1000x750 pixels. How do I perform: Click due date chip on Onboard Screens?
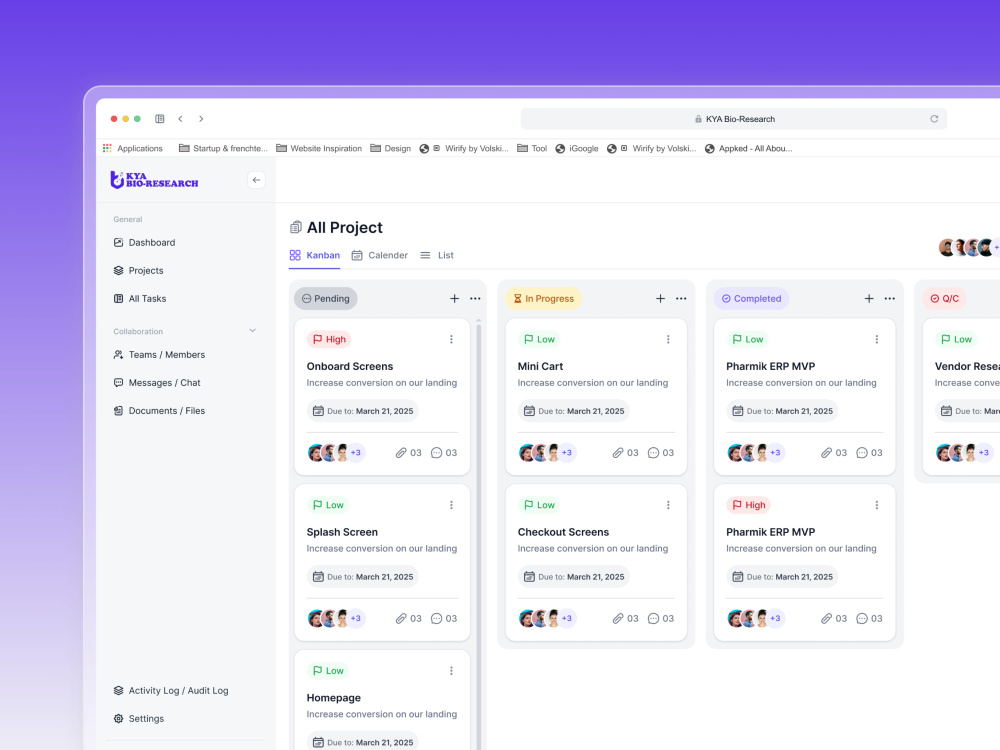coord(363,411)
